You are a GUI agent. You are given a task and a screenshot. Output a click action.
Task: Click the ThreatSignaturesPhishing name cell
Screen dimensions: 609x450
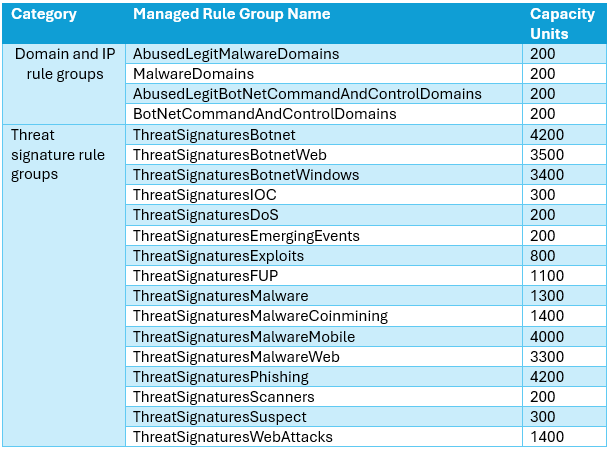pyautogui.click(x=221, y=377)
